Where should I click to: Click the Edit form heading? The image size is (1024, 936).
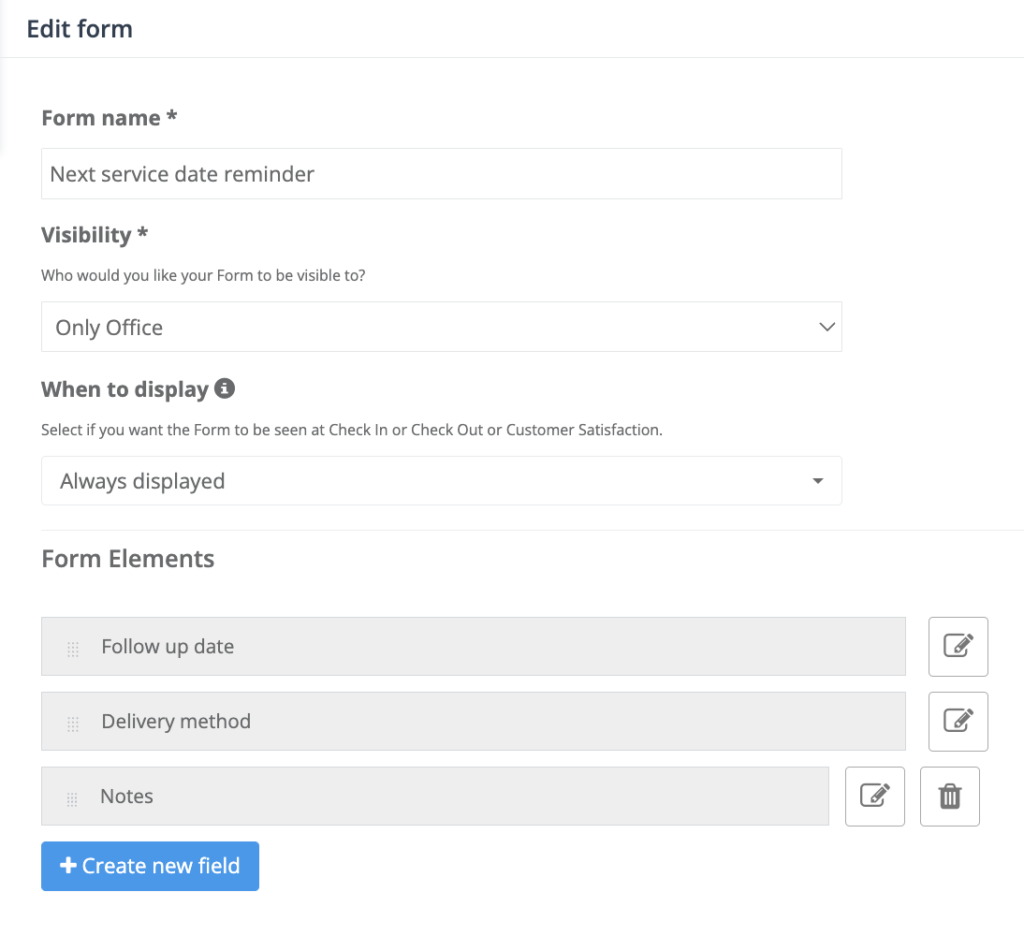click(80, 29)
